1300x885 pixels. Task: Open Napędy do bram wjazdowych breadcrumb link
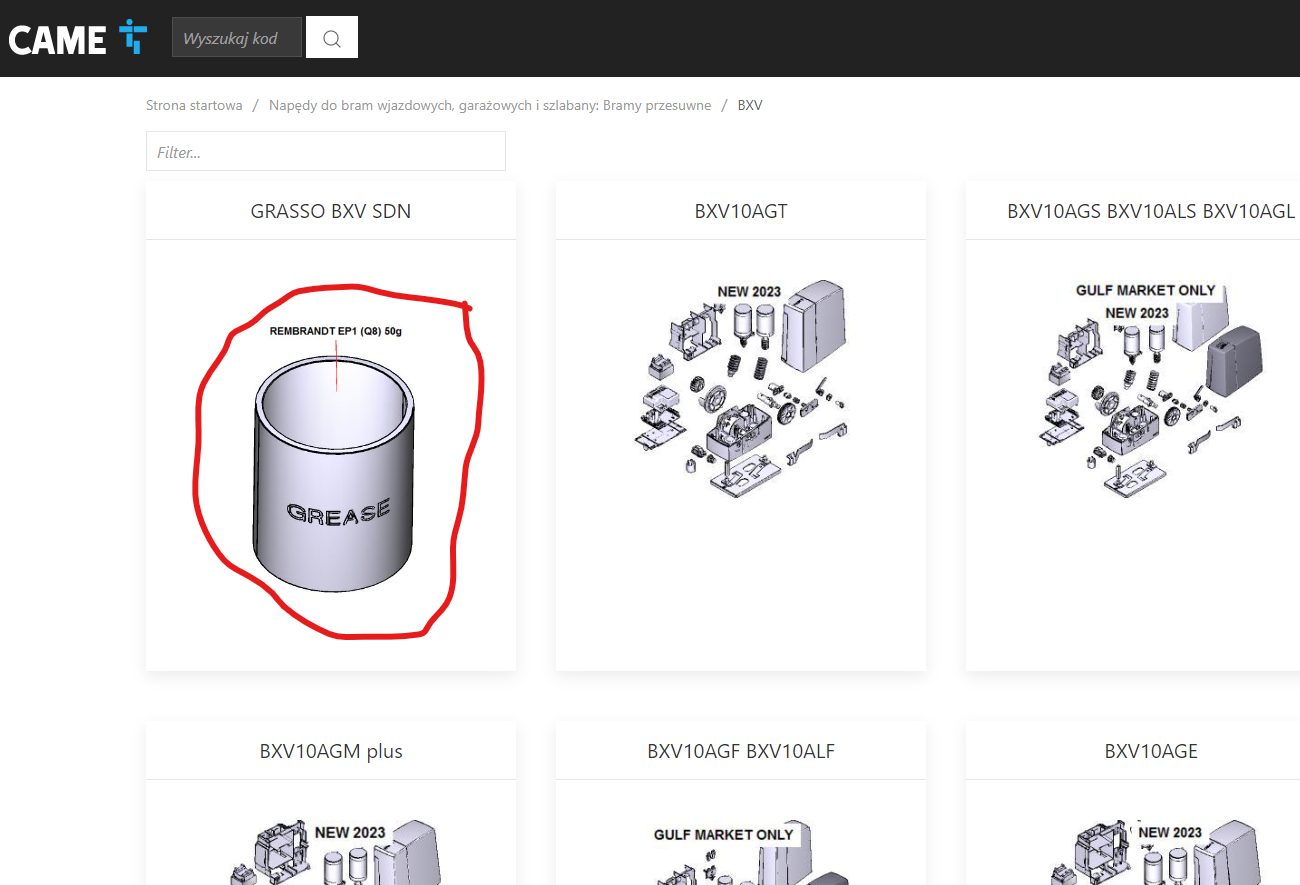pos(490,105)
